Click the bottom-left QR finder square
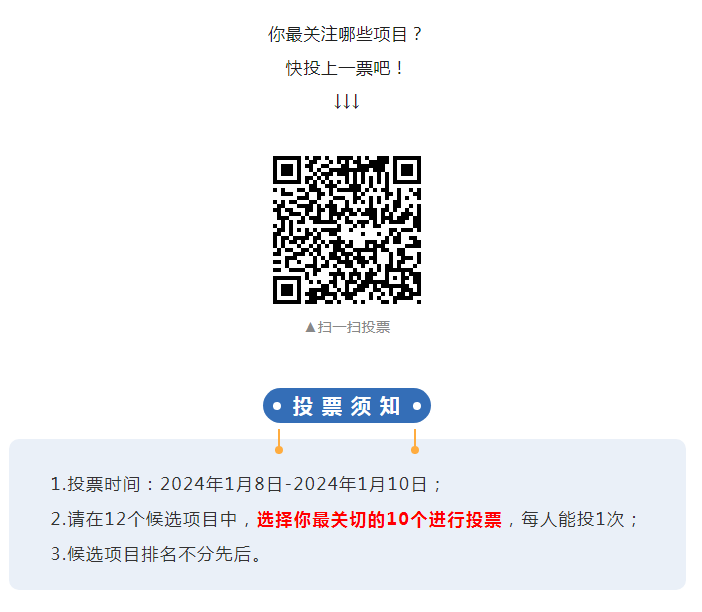The width and height of the screenshot is (702, 612). coord(287,290)
